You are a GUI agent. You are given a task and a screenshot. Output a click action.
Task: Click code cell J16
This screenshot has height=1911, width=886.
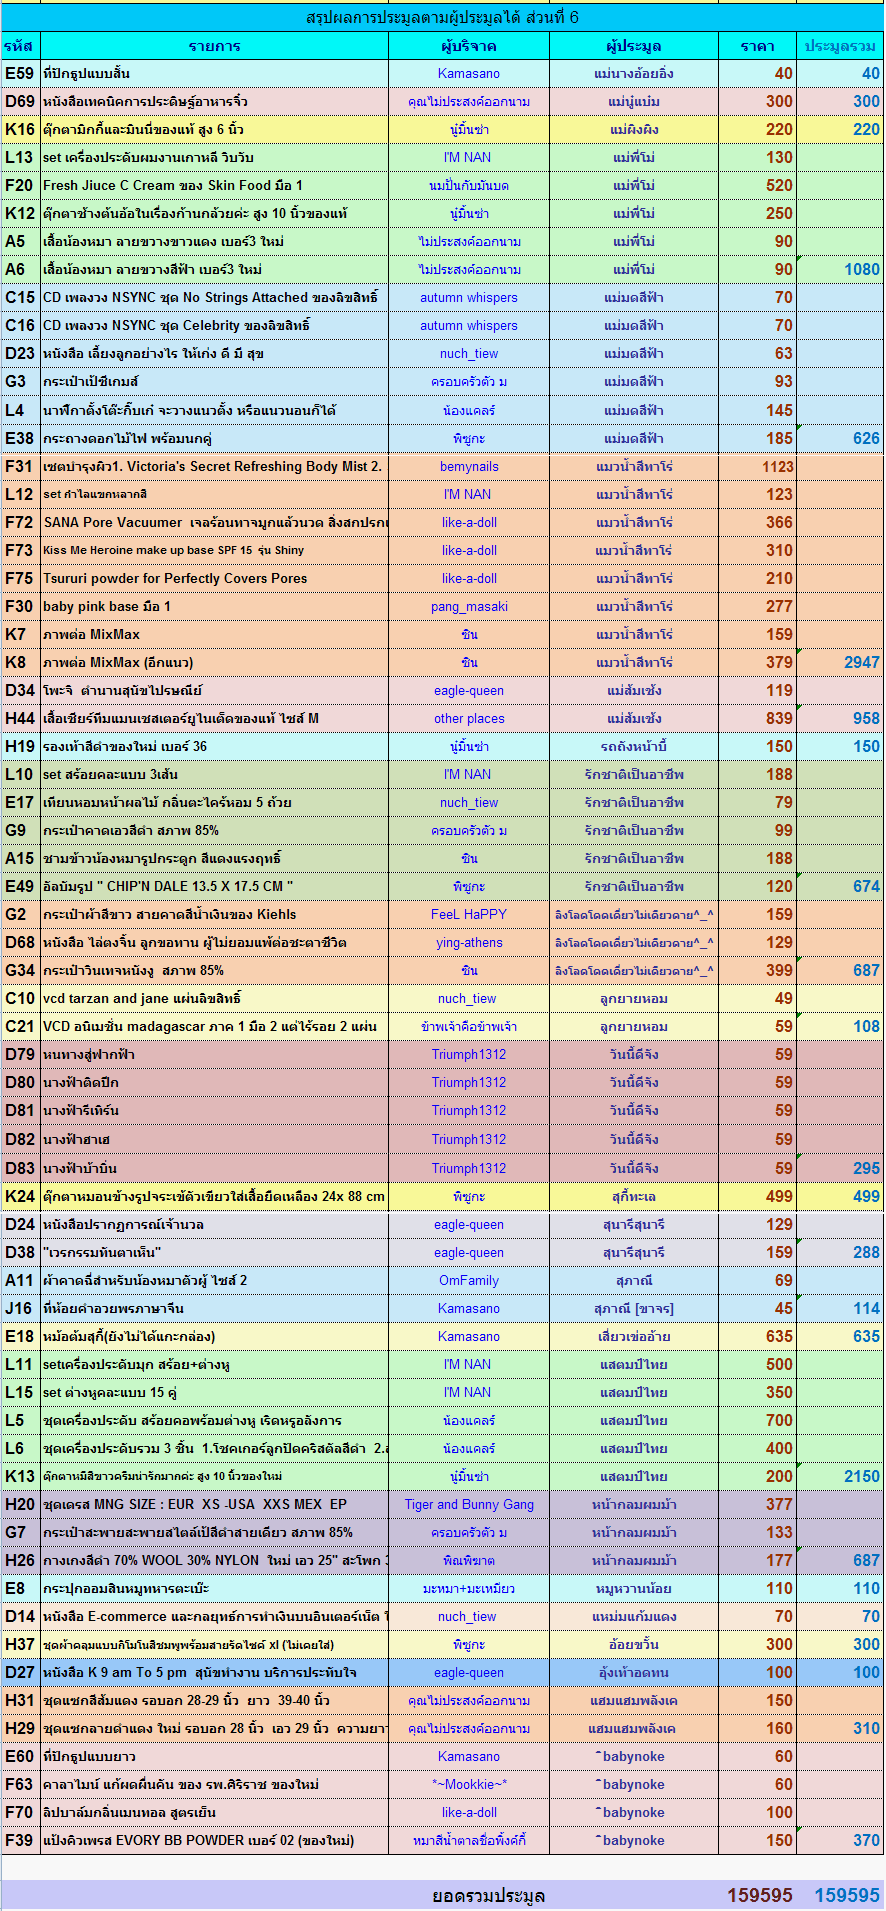[20, 1308]
